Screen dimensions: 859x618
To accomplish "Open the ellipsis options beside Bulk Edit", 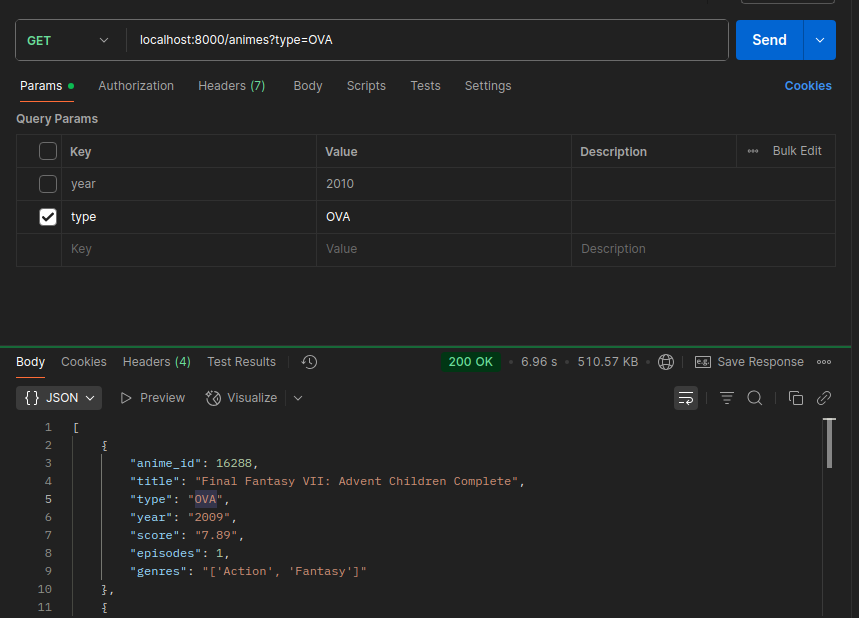I will 753,151.
